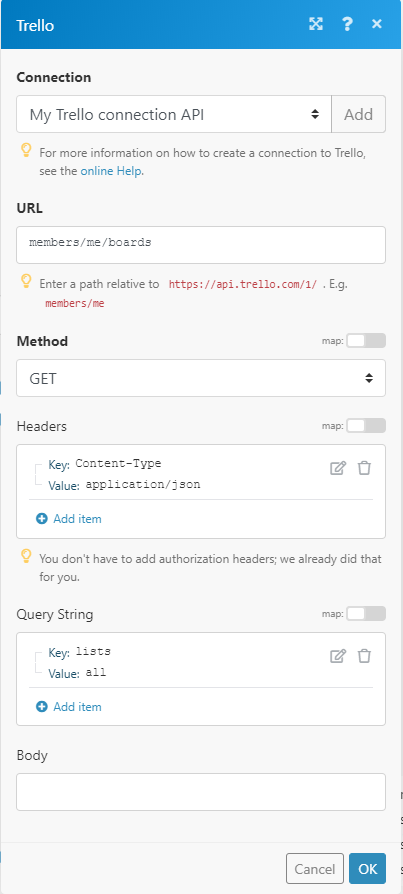Screen dimensions: 403x894
Task: Delete the lists query string item
Action: [x=364, y=656]
